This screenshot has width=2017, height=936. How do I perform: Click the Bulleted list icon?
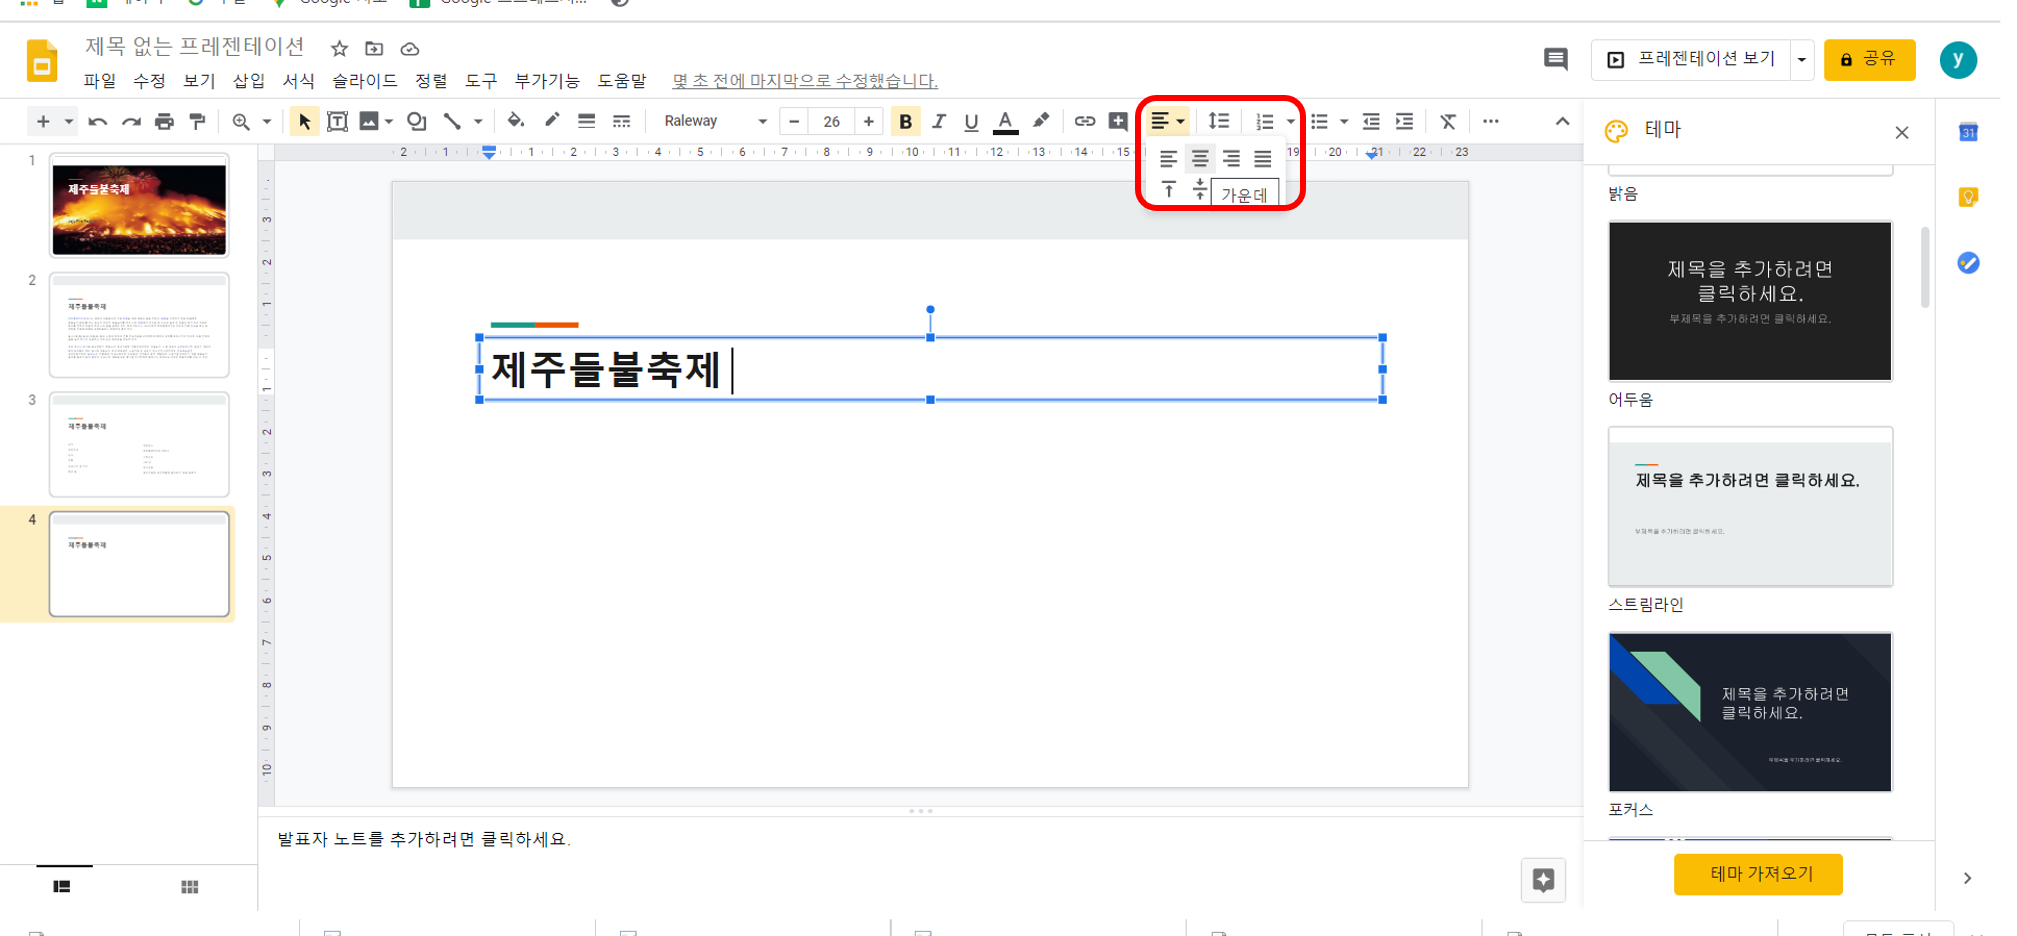pos(1320,121)
